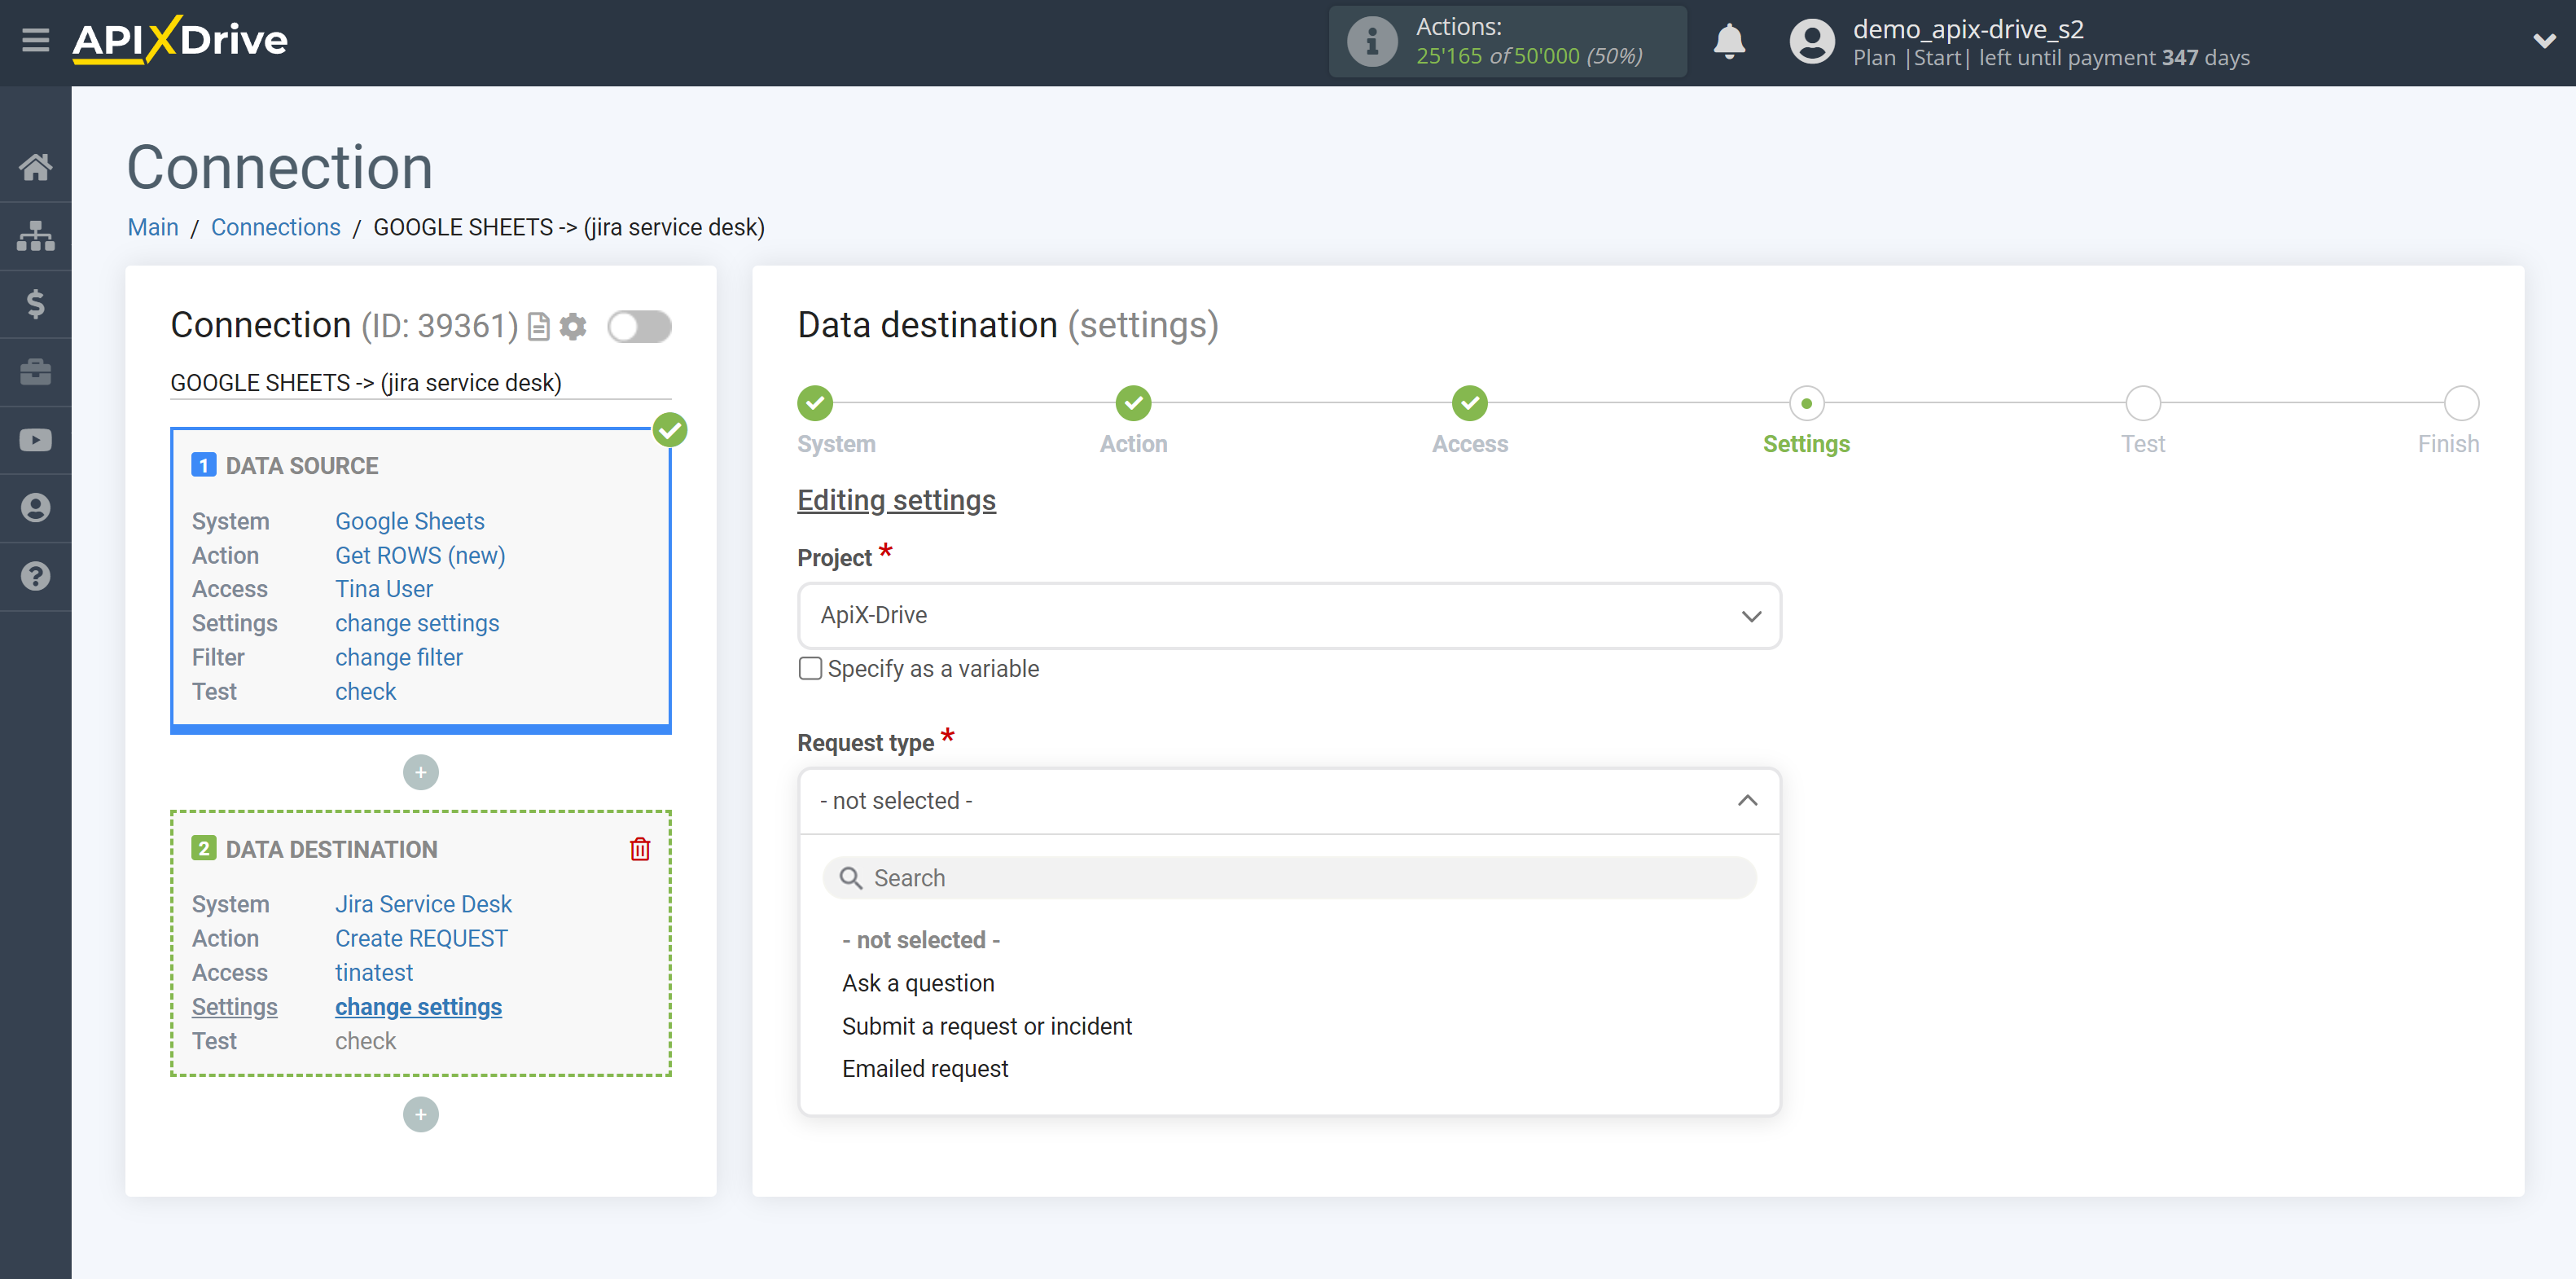Select 'Submit a request or incident'
Viewport: 2576px width, 1279px height.
coord(987,1026)
